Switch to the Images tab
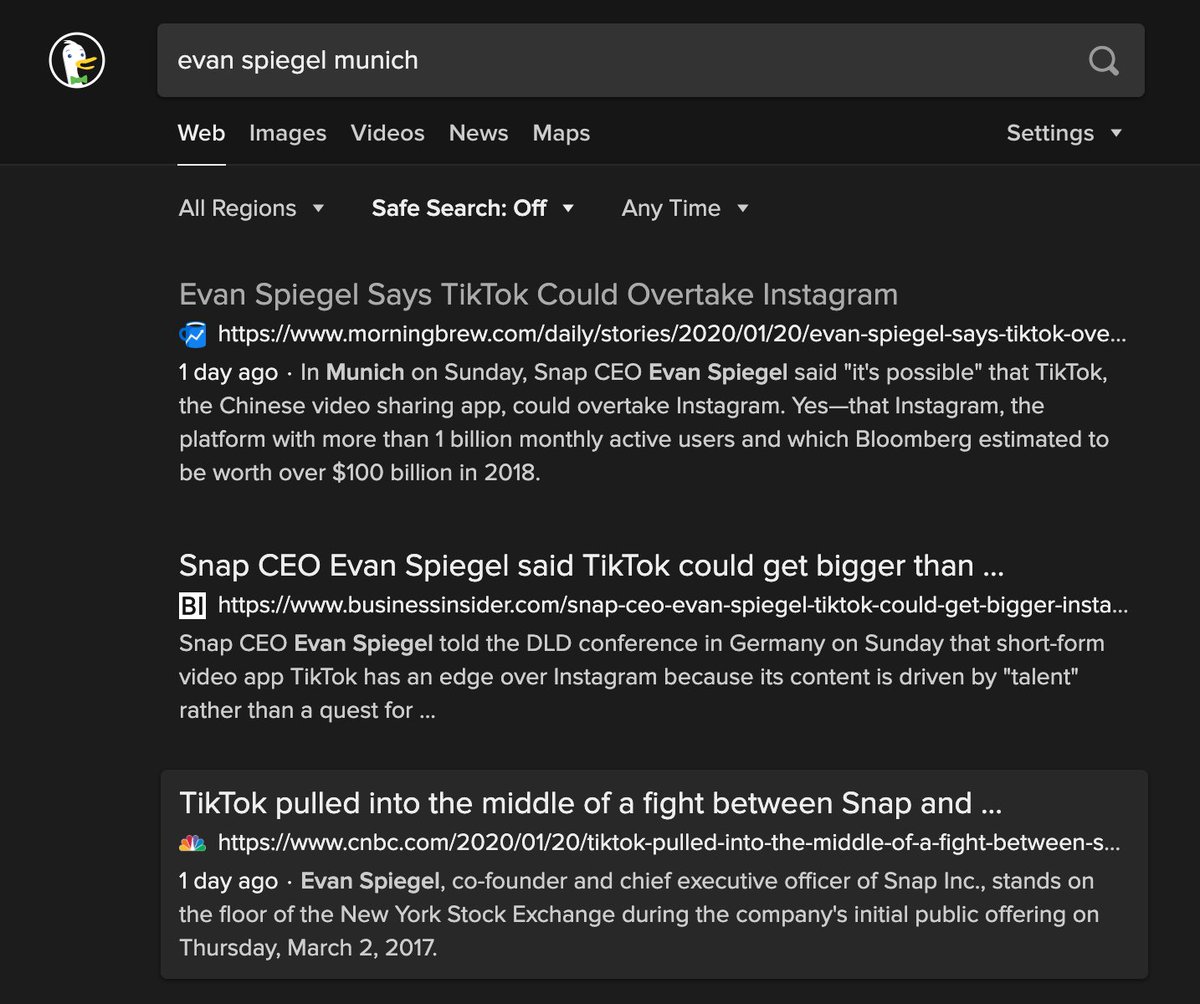 (288, 133)
